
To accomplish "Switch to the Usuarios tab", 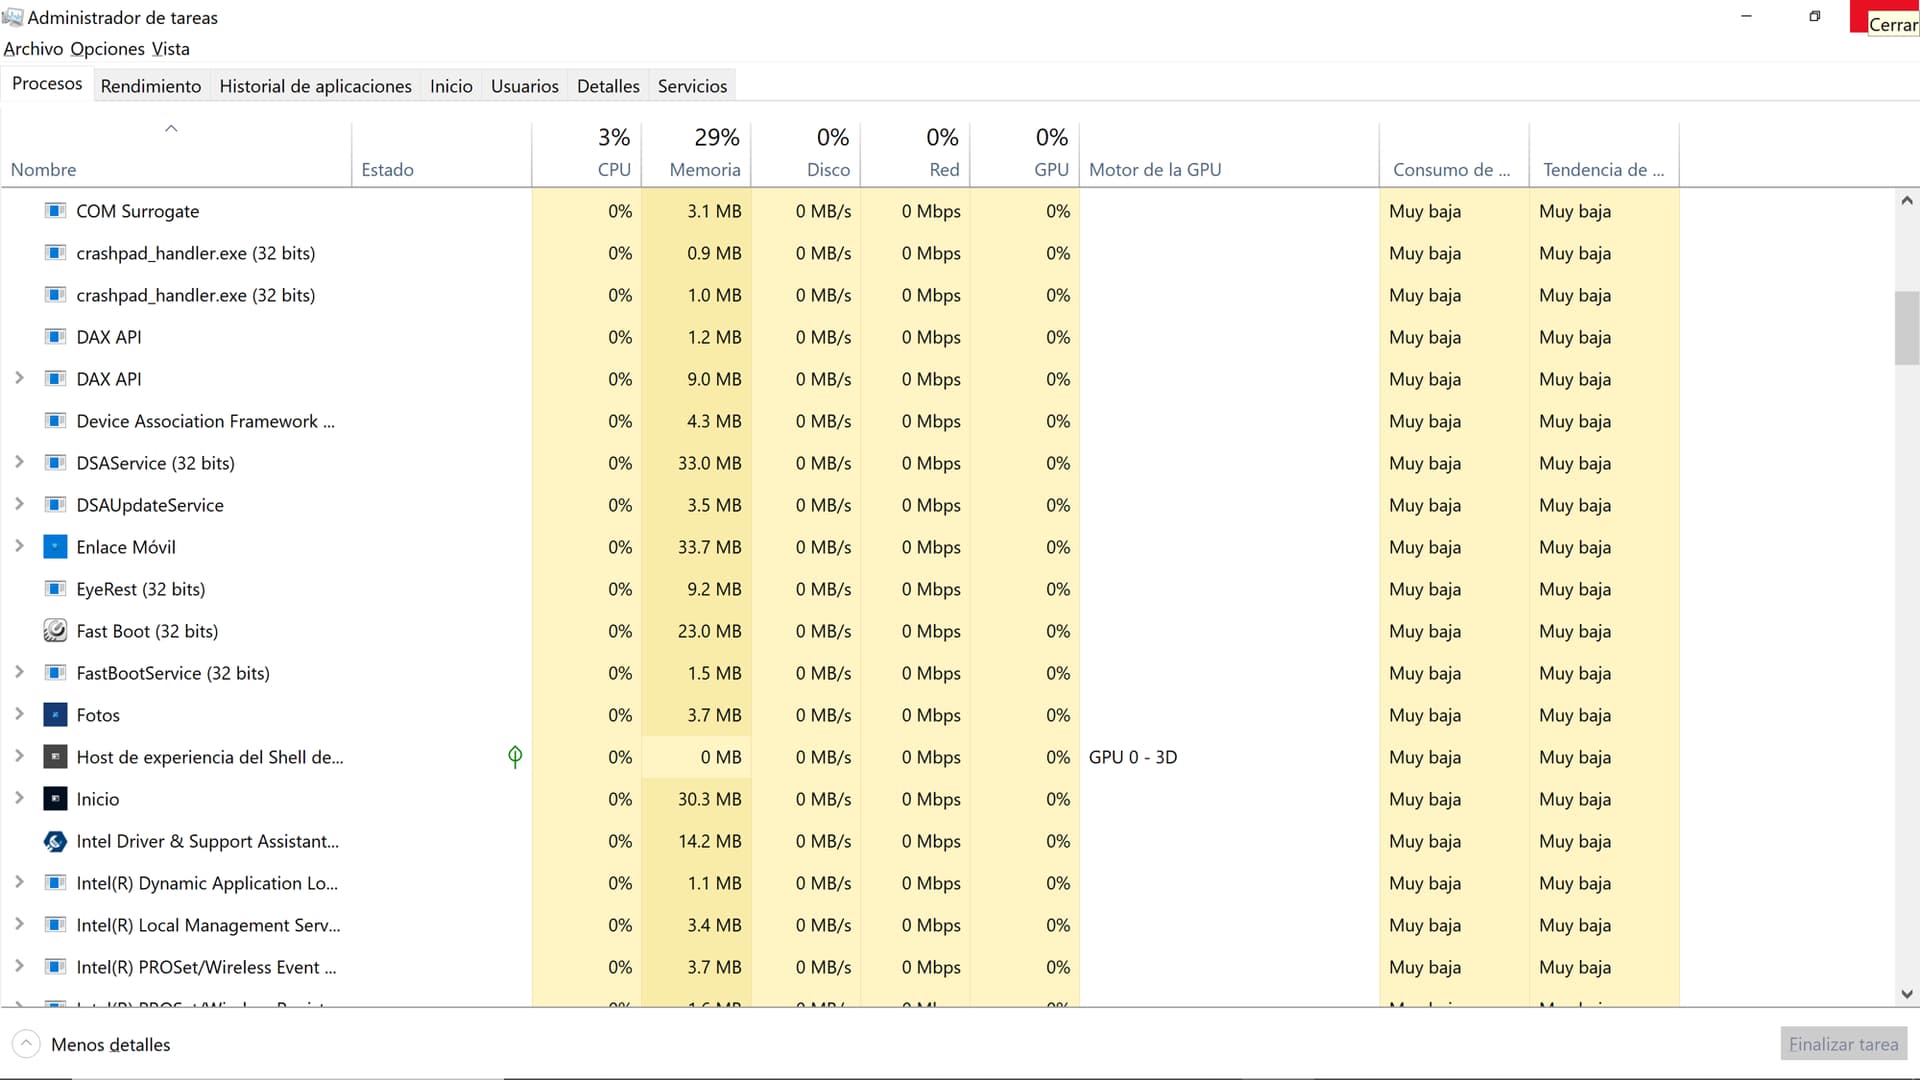I will click(x=524, y=86).
